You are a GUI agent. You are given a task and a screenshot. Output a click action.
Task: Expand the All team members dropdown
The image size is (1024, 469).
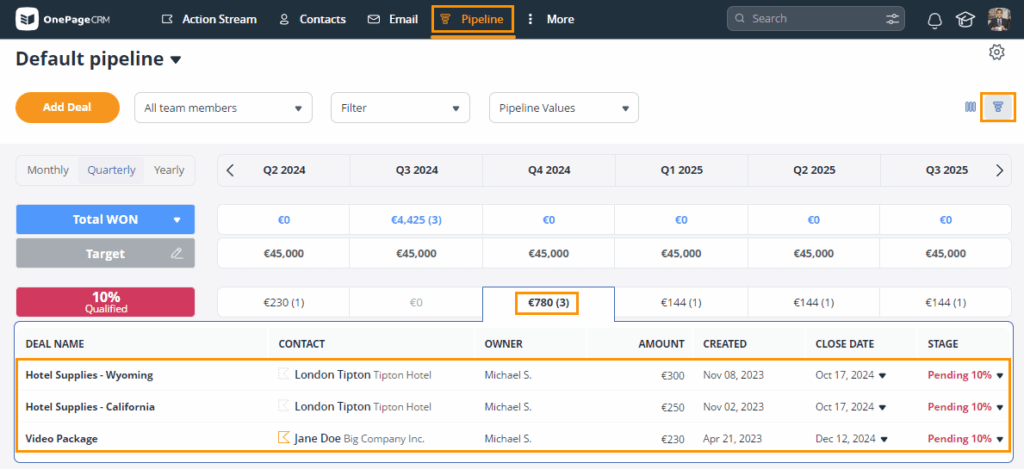223,108
